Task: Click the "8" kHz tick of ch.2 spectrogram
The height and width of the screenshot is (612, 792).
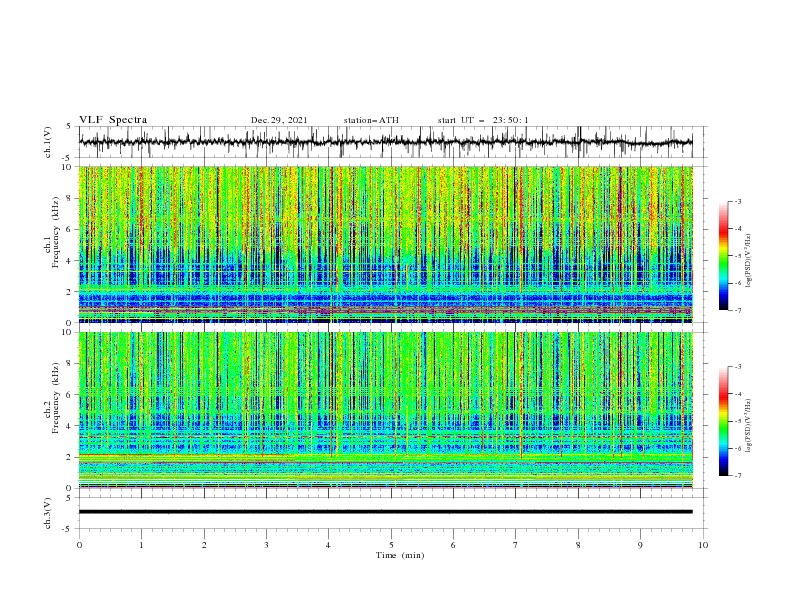Action: pyautogui.click(x=71, y=363)
